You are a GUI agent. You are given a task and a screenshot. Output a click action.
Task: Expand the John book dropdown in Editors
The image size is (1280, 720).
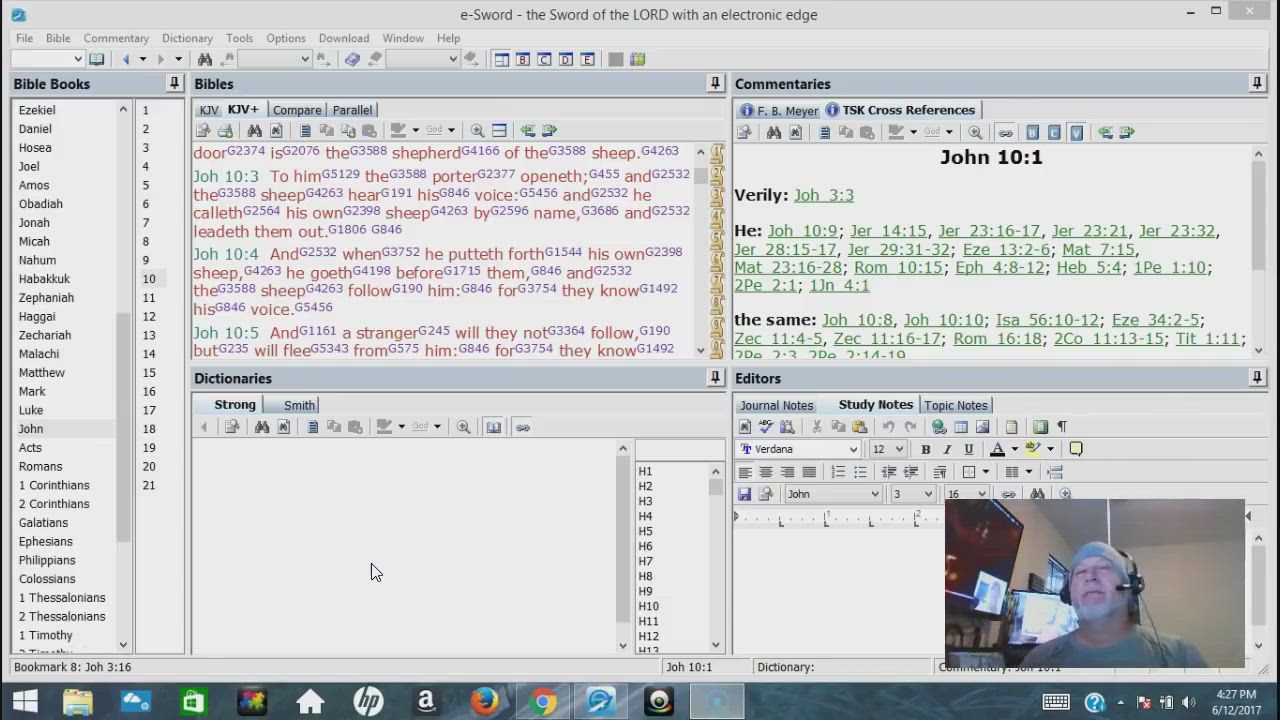tap(874, 494)
